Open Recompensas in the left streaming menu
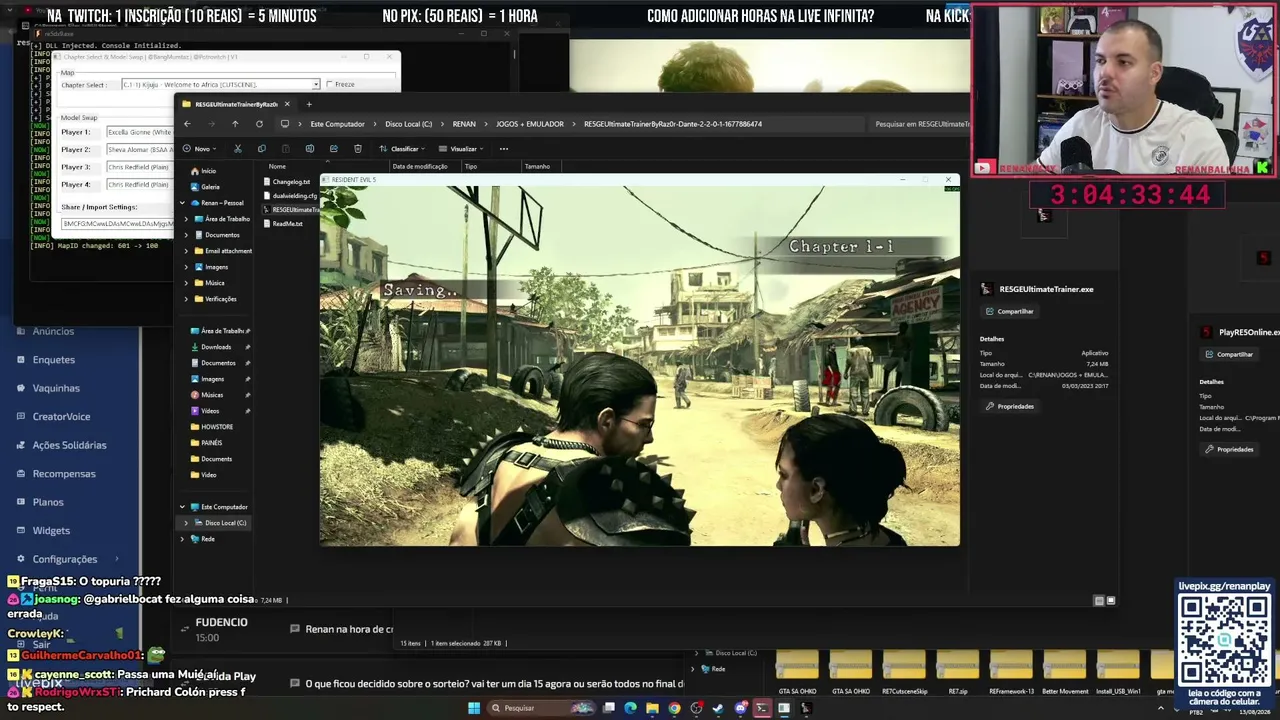 pos(64,473)
